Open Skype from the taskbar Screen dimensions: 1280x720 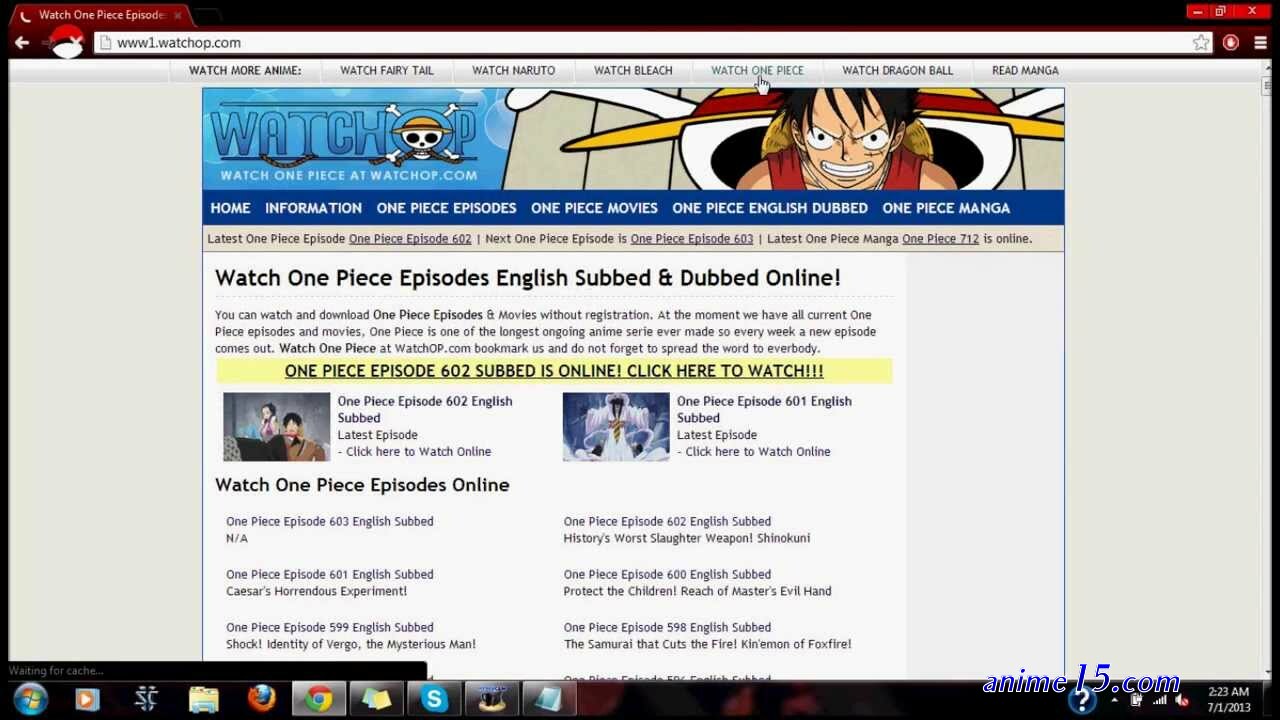pyautogui.click(x=434, y=699)
